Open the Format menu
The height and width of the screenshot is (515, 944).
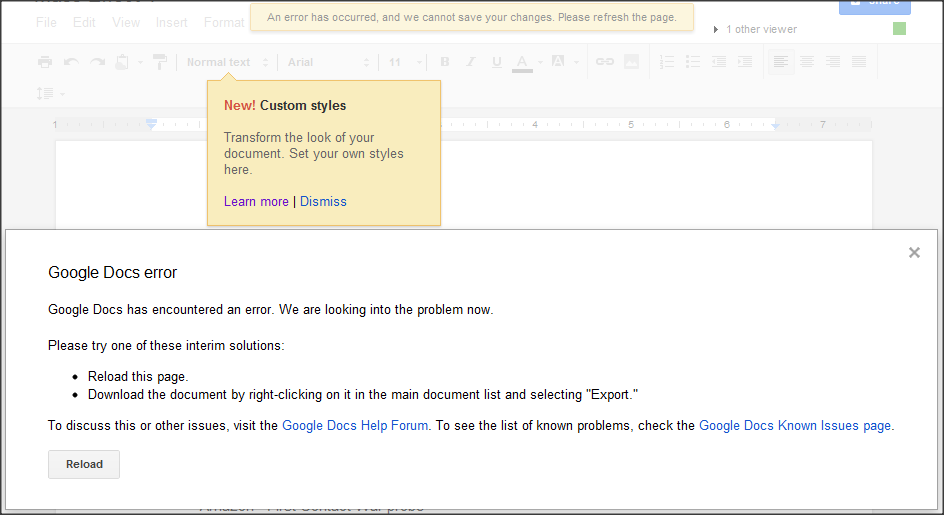pos(224,23)
